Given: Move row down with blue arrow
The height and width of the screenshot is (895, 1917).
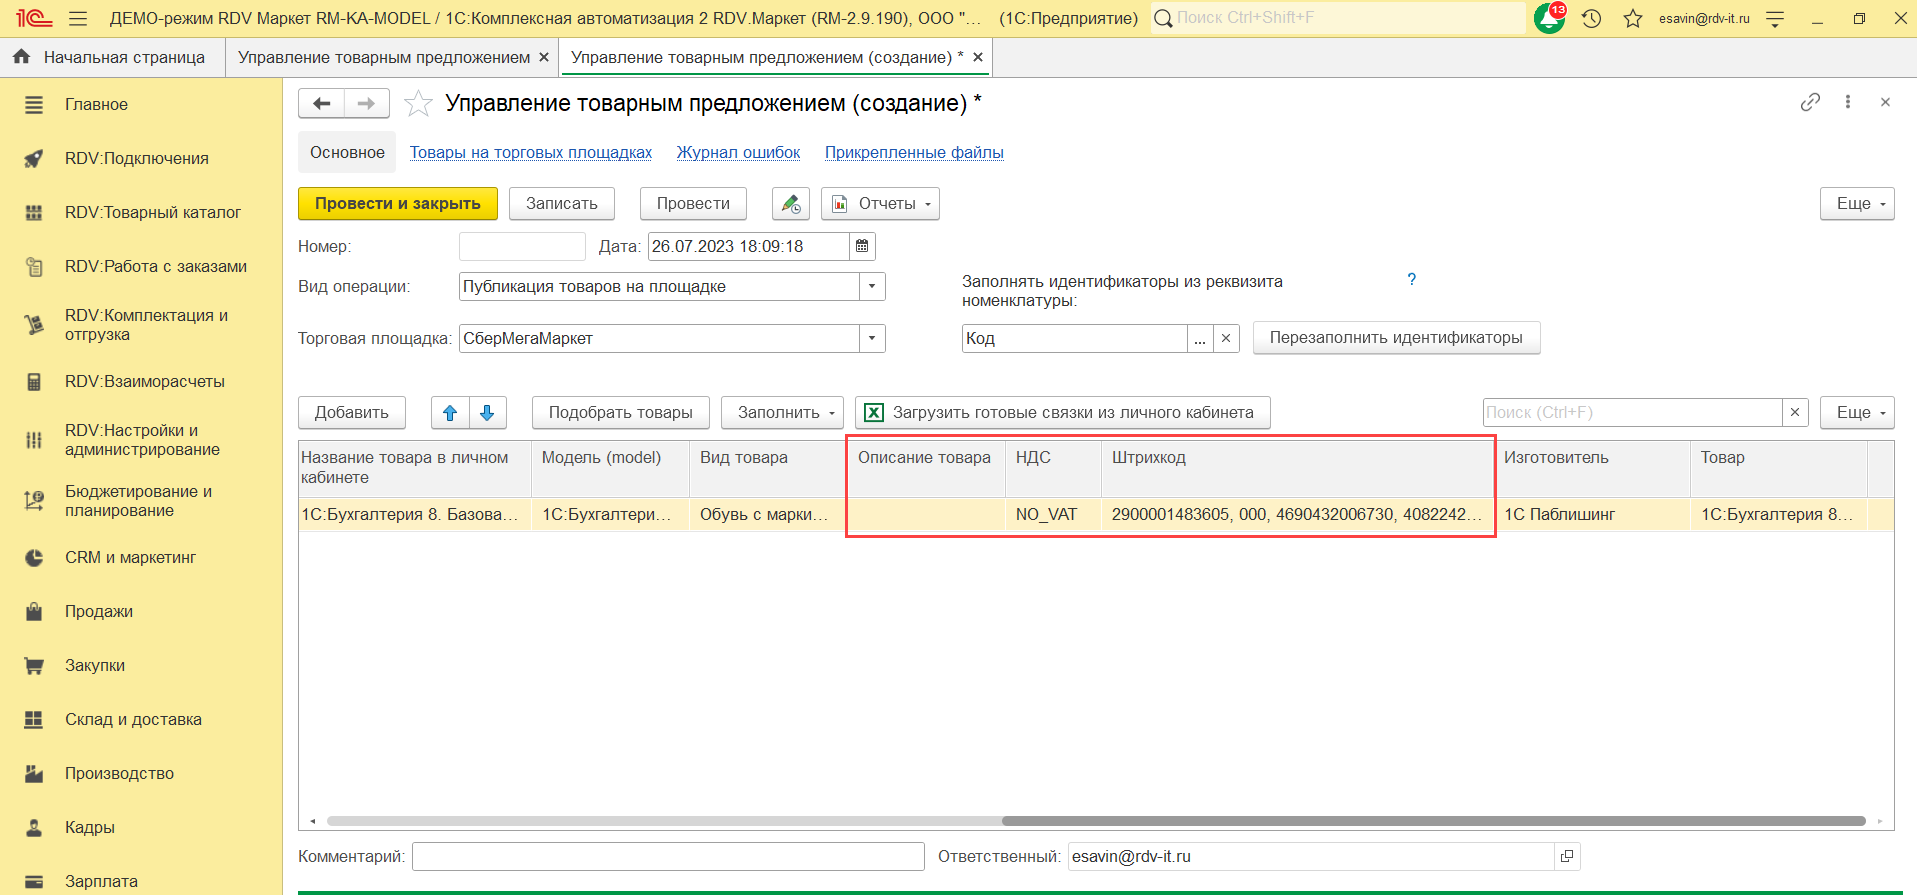Looking at the screenshot, I should (x=487, y=412).
